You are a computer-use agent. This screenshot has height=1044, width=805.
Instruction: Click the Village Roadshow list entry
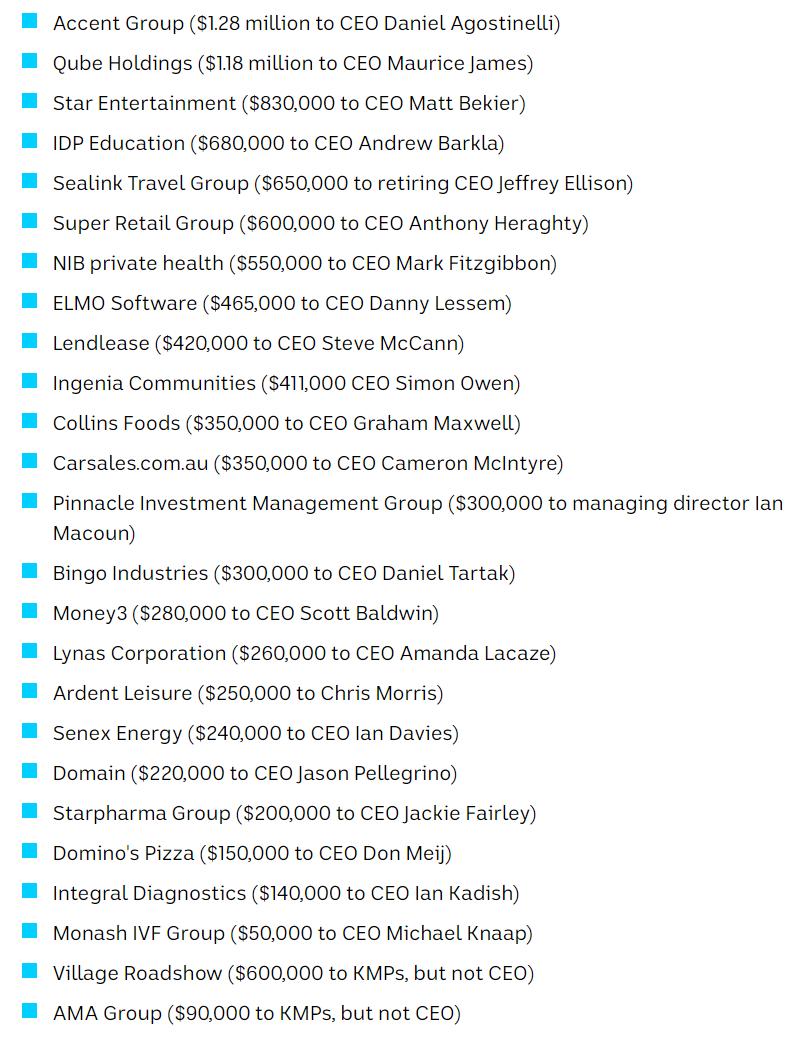293,973
